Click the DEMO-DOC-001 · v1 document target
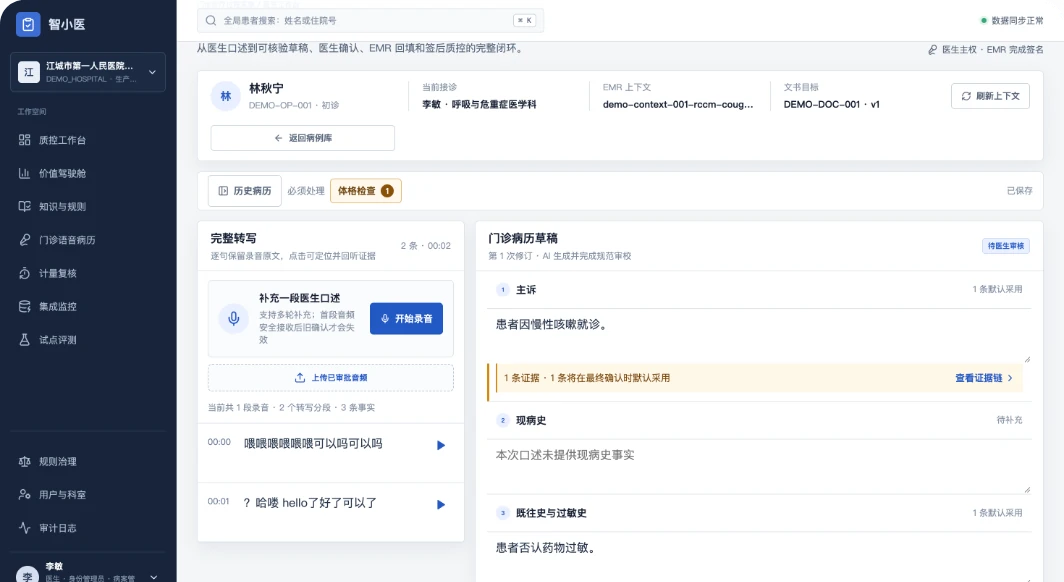 831,104
